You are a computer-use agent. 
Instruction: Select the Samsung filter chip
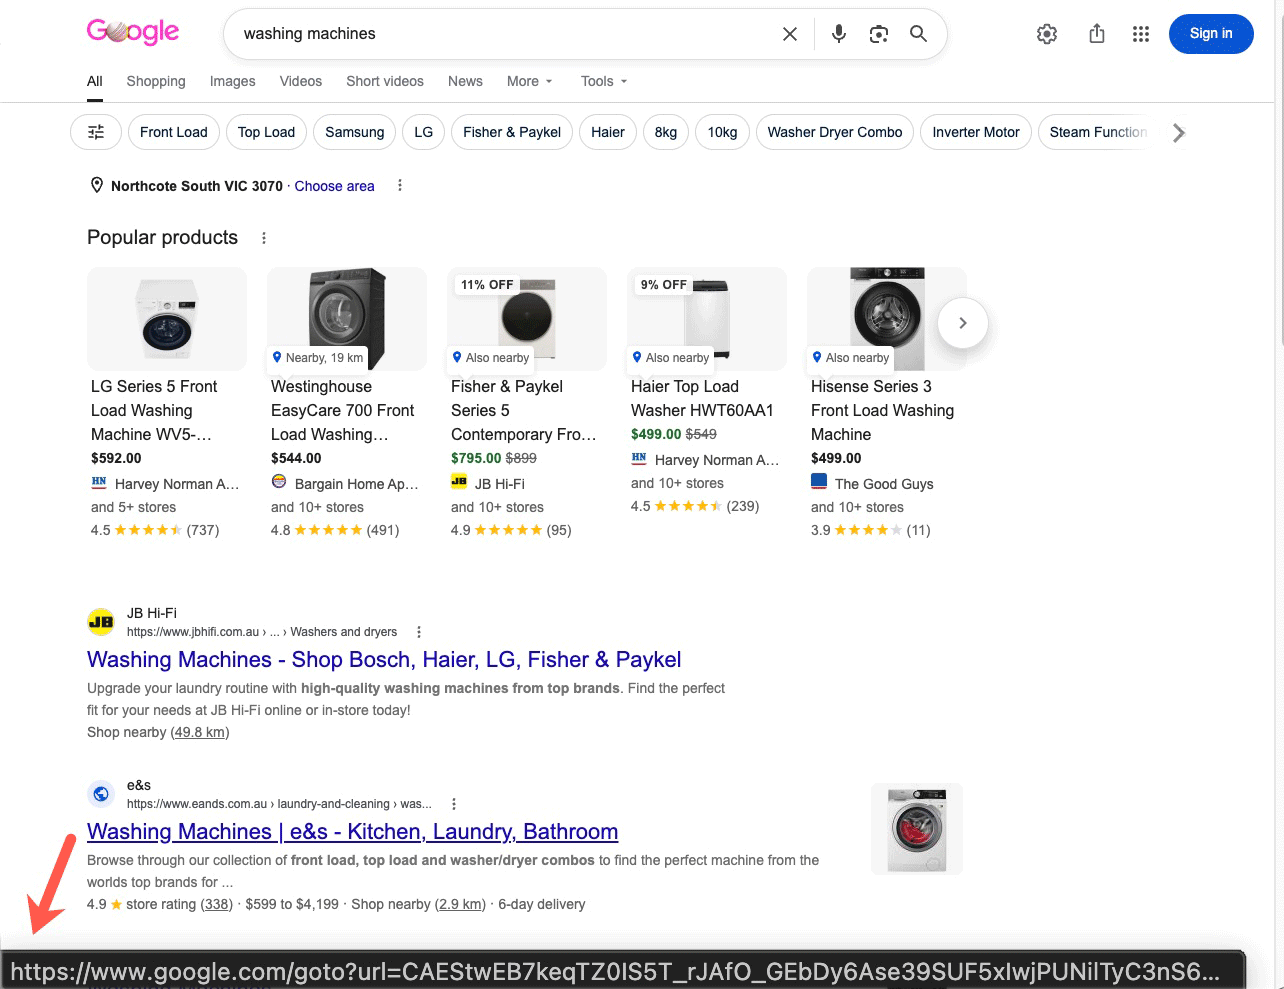[355, 132]
